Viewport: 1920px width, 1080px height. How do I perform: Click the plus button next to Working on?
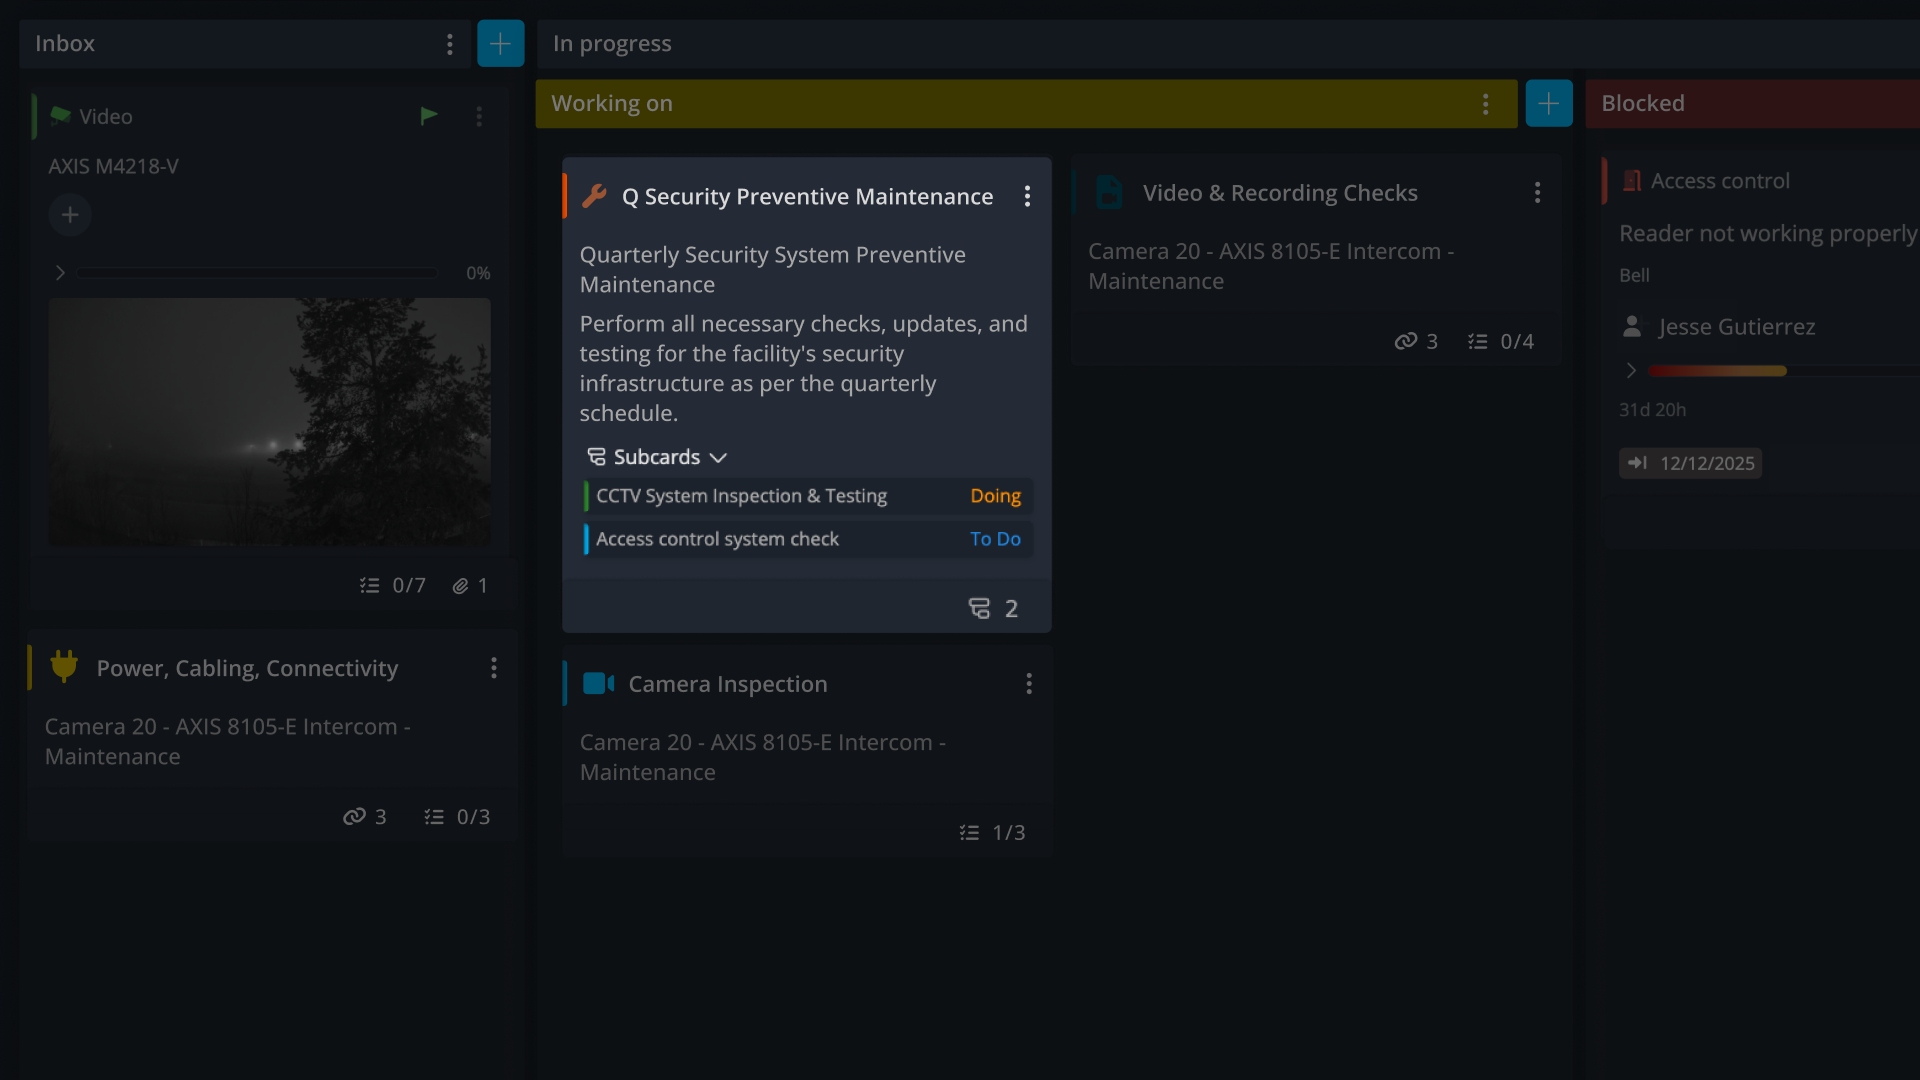[1548, 103]
